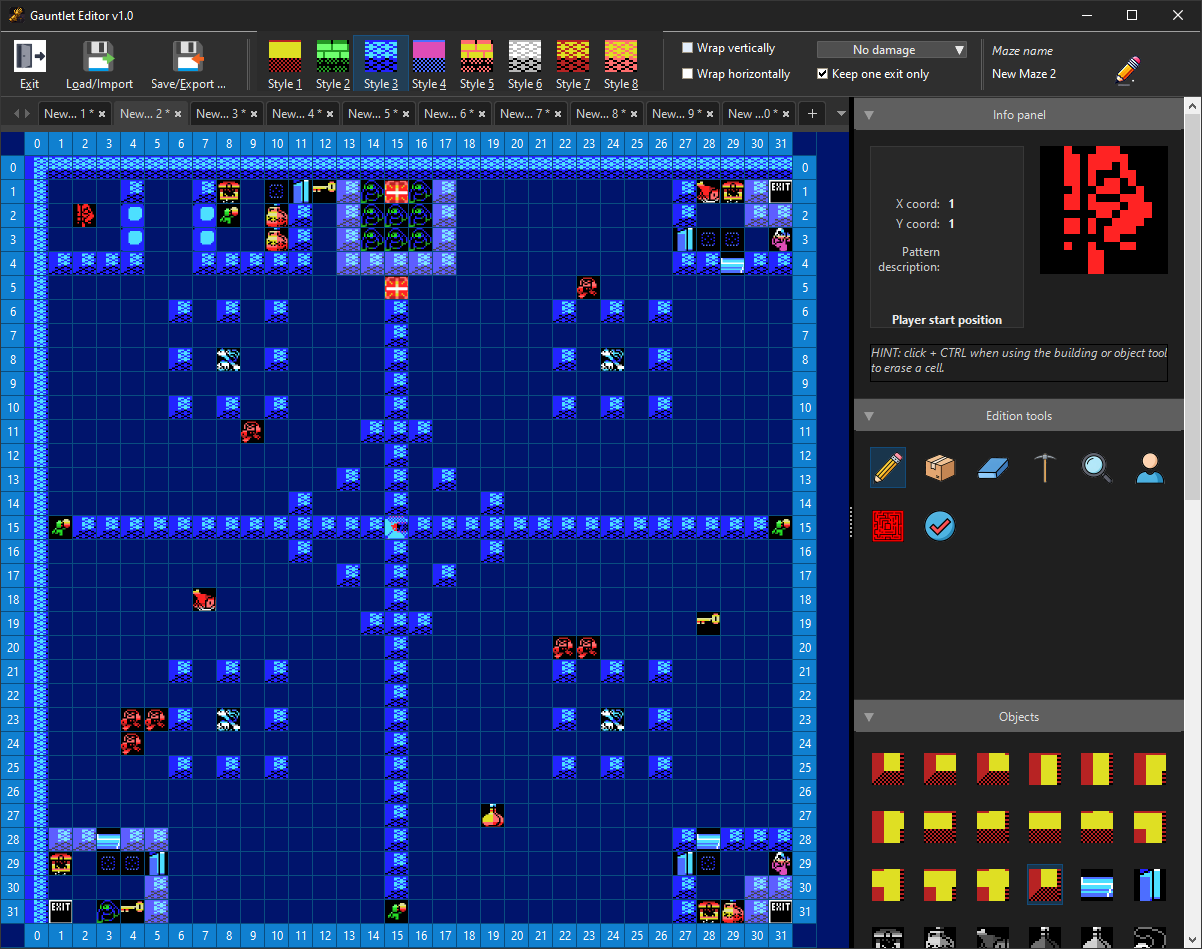
Task: Select the magnifying glass tool
Action: tap(1097, 467)
